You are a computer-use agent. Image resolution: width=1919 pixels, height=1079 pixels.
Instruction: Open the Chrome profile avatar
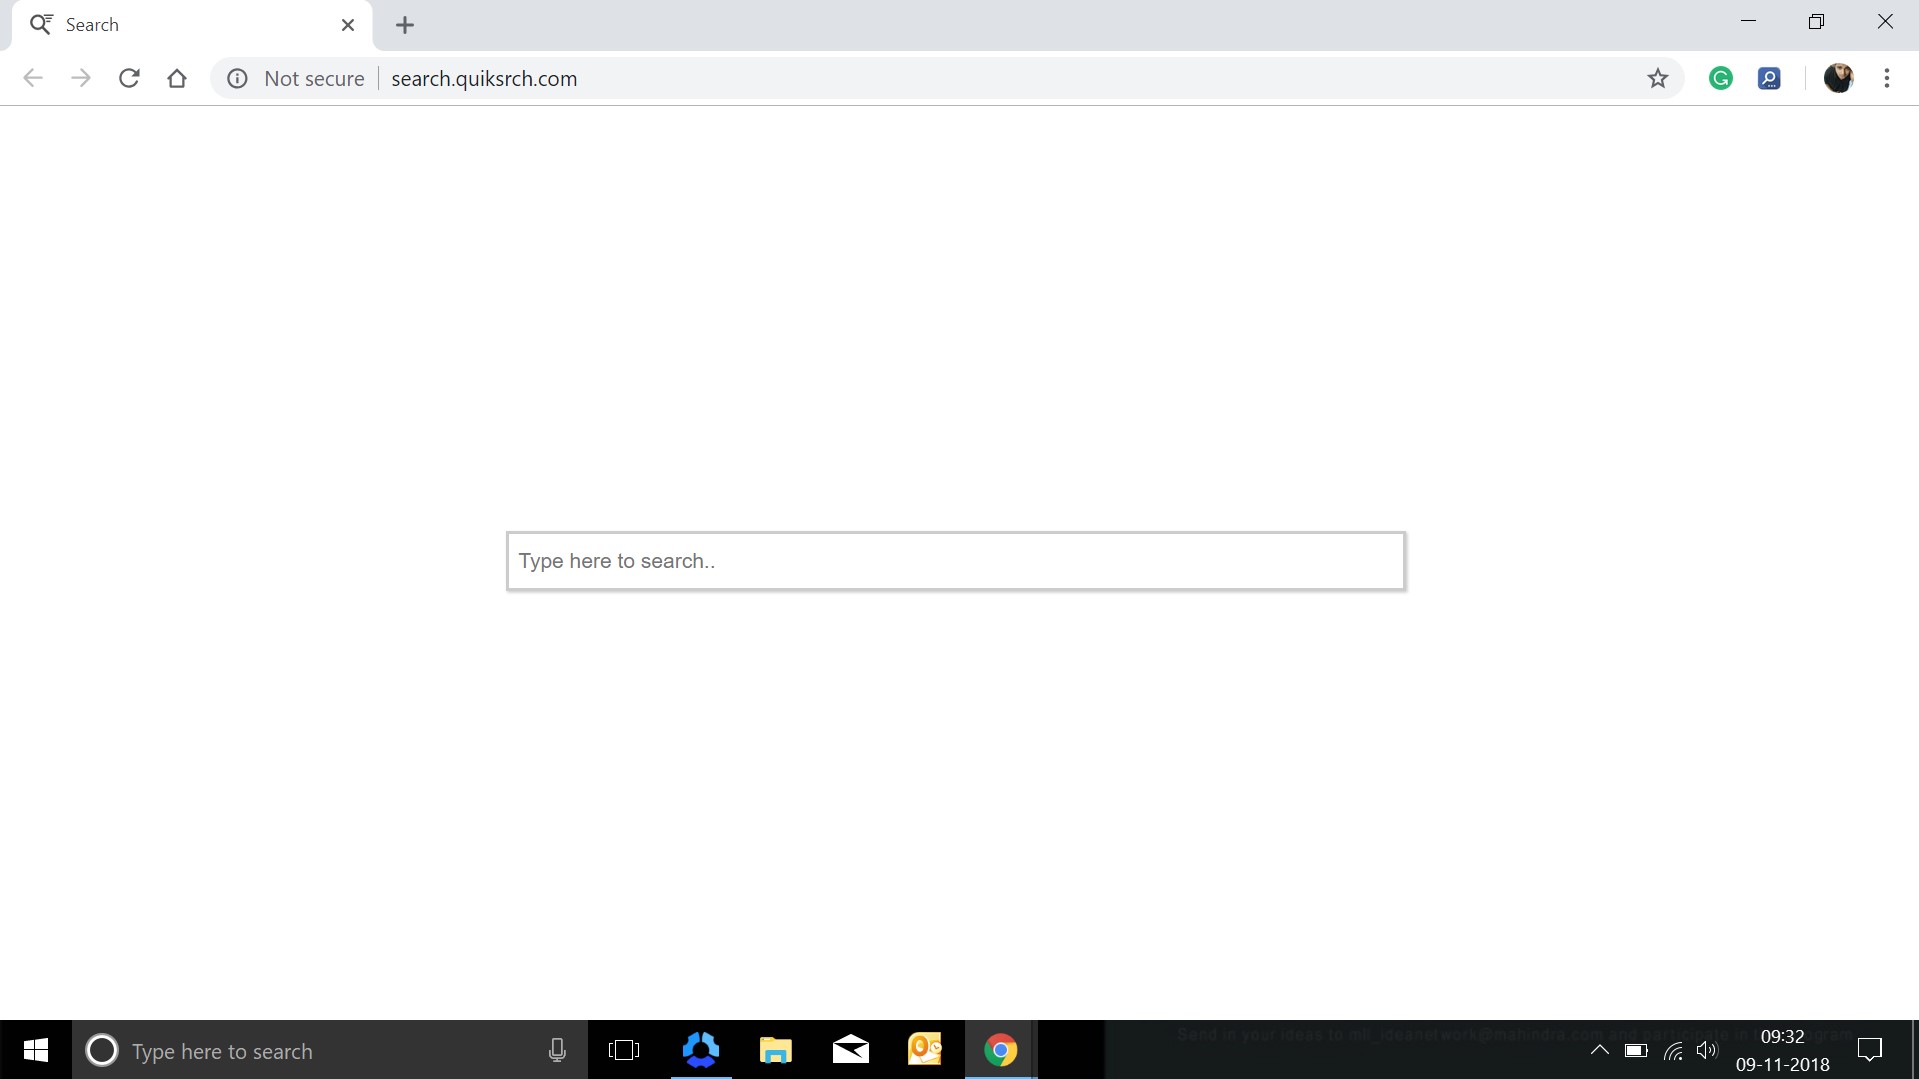pyautogui.click(x=1839, y=78)
